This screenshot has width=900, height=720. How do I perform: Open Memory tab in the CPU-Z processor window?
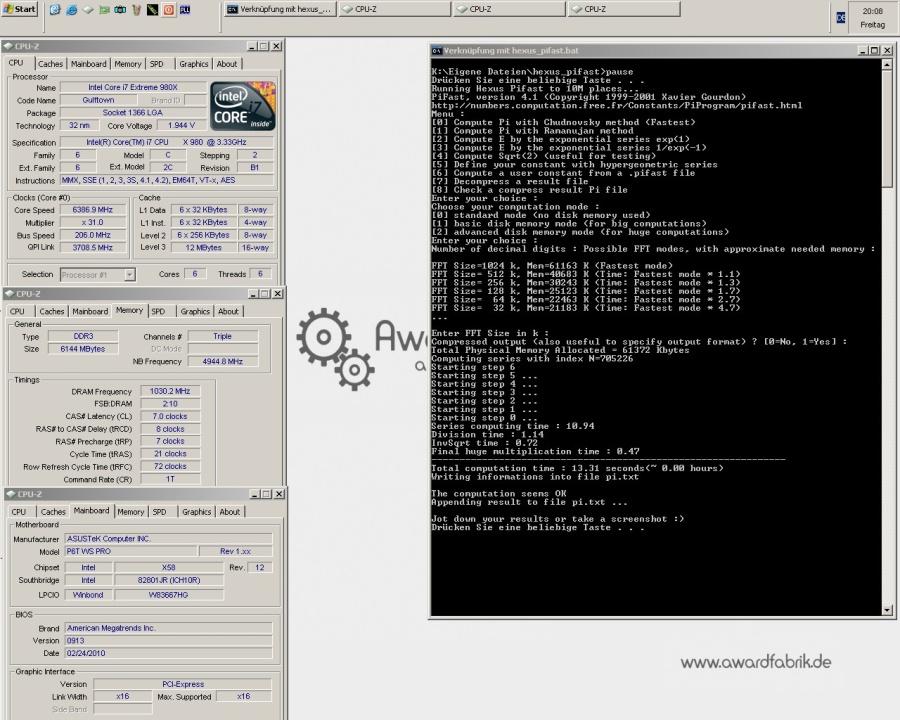pos(127,64)
